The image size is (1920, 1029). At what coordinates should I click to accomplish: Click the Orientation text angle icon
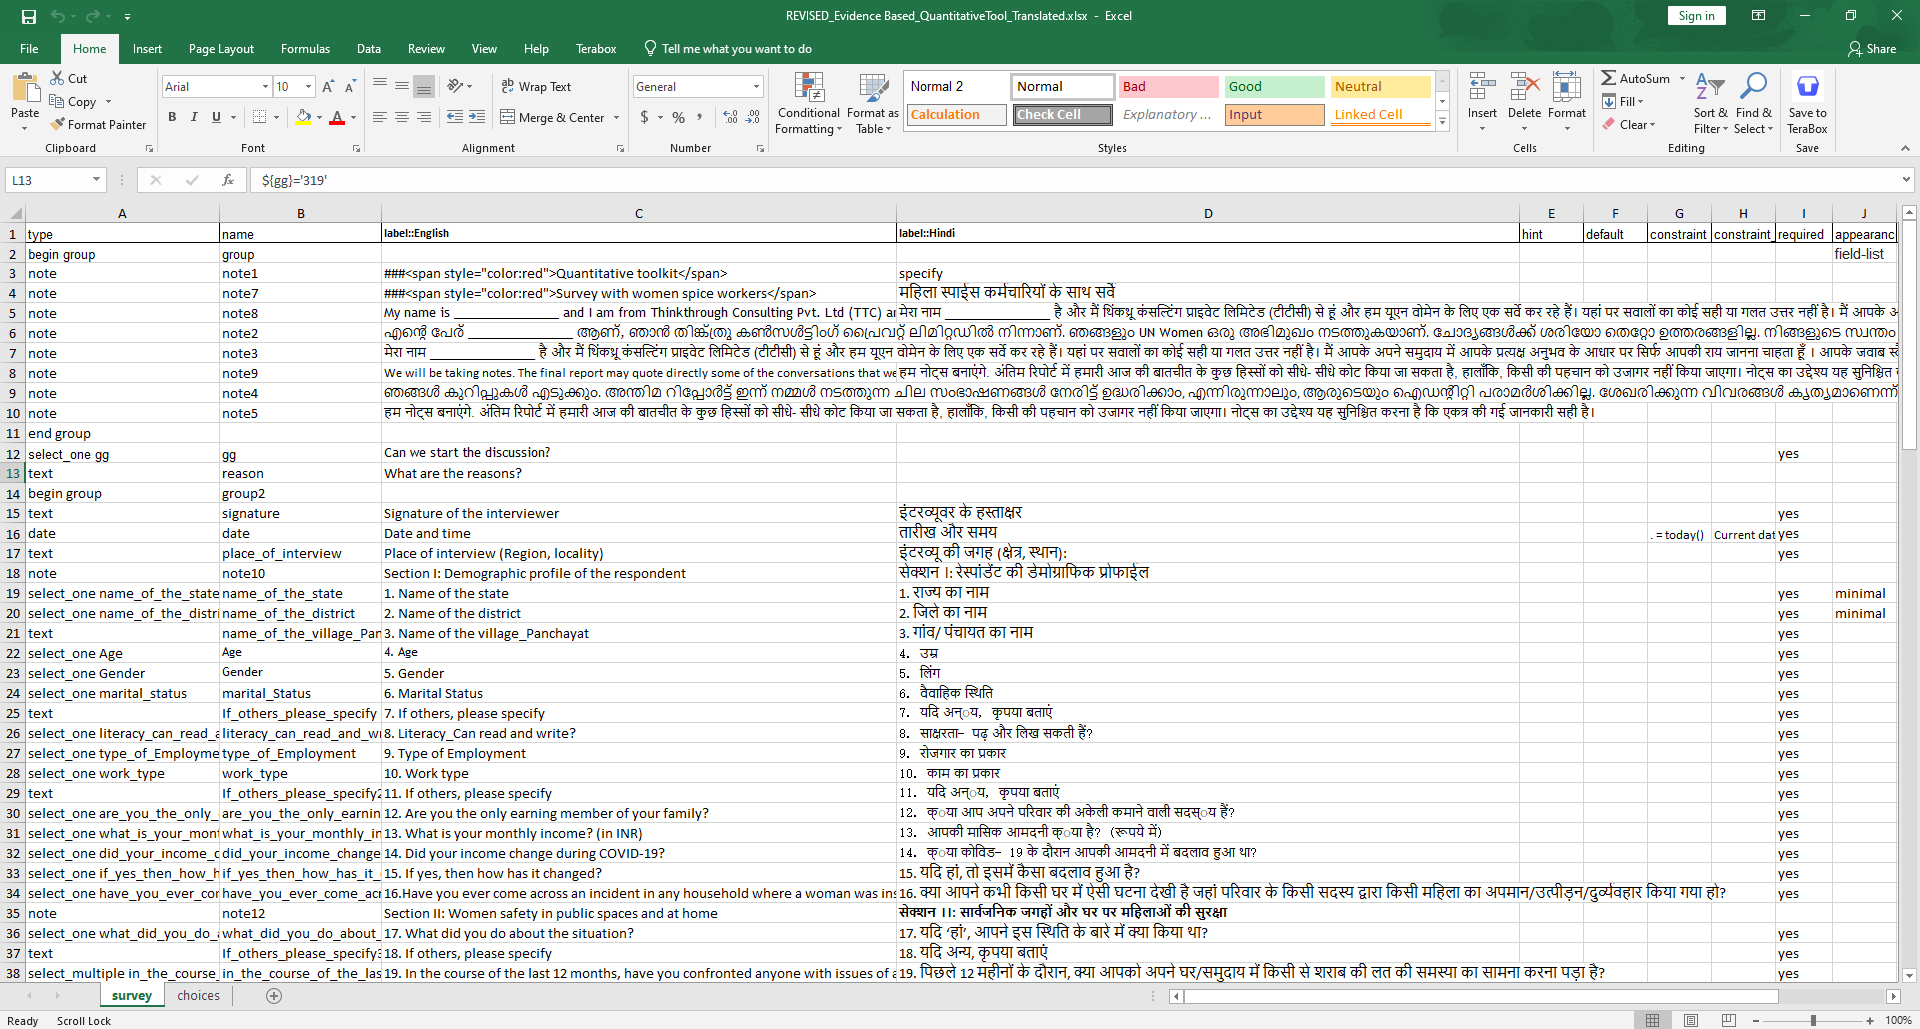click(x=455, y=86)
